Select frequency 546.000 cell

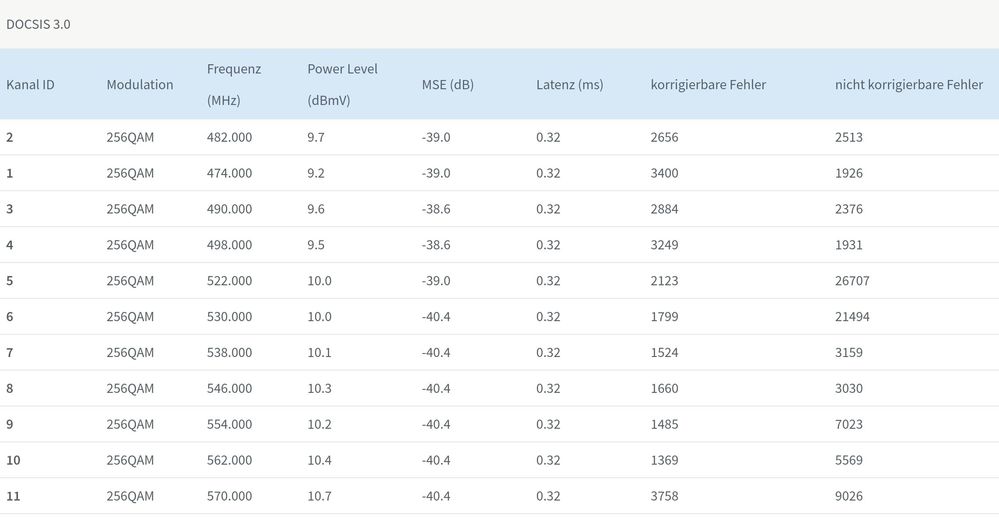point(229,389)
